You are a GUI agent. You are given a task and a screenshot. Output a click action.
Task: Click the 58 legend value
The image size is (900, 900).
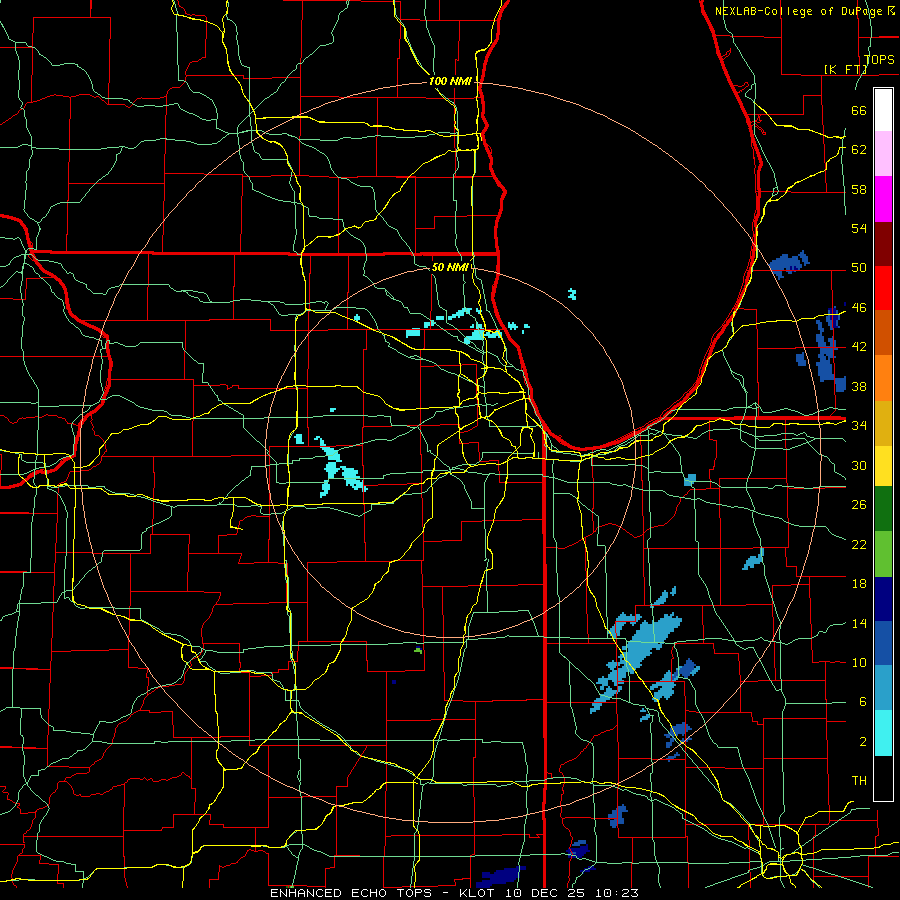pos(859,189)
